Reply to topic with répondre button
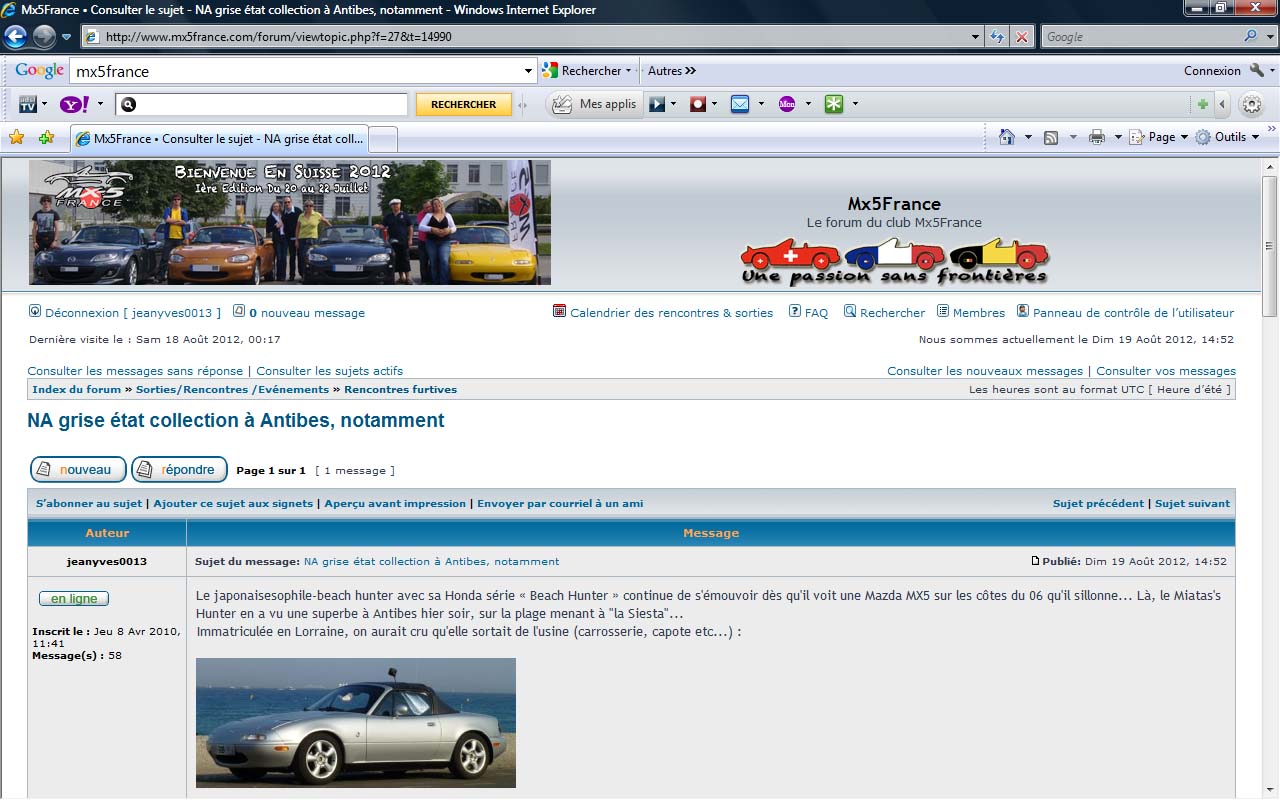 pyautogui.click(x=179, y=469)
